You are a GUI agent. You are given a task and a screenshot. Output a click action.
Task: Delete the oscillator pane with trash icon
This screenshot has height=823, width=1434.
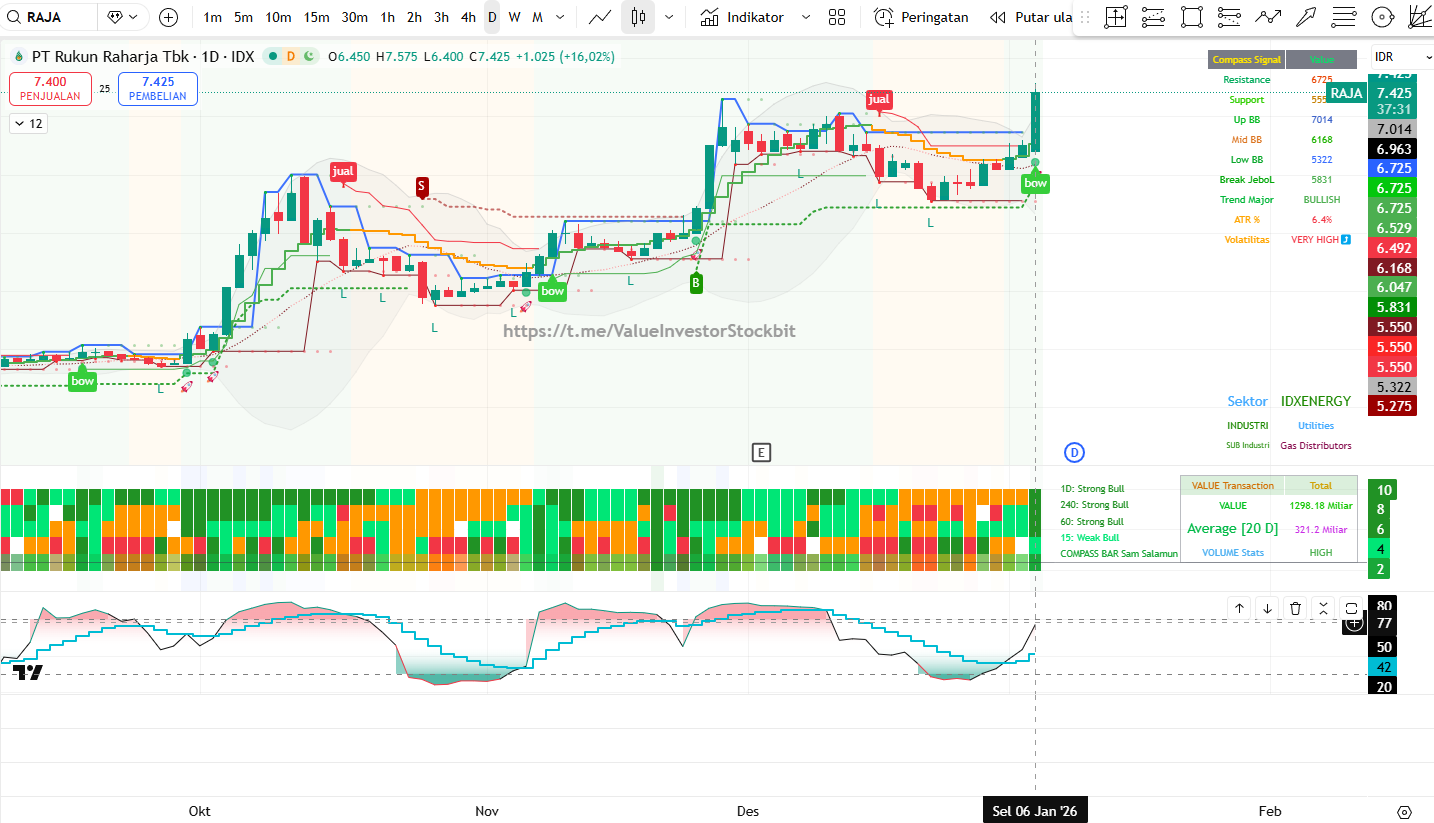(1295, 608)
